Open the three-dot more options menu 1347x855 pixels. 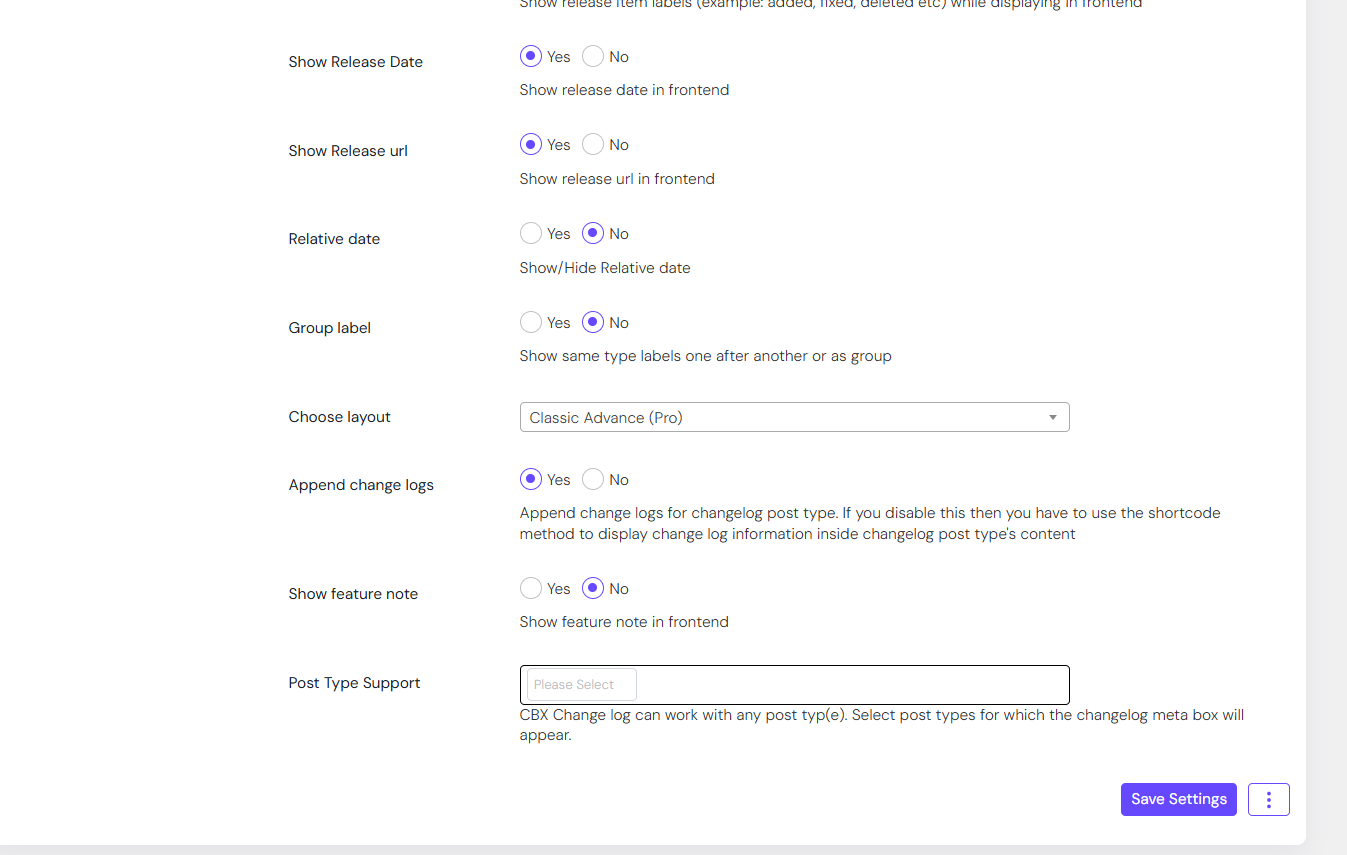(1269, 799)
